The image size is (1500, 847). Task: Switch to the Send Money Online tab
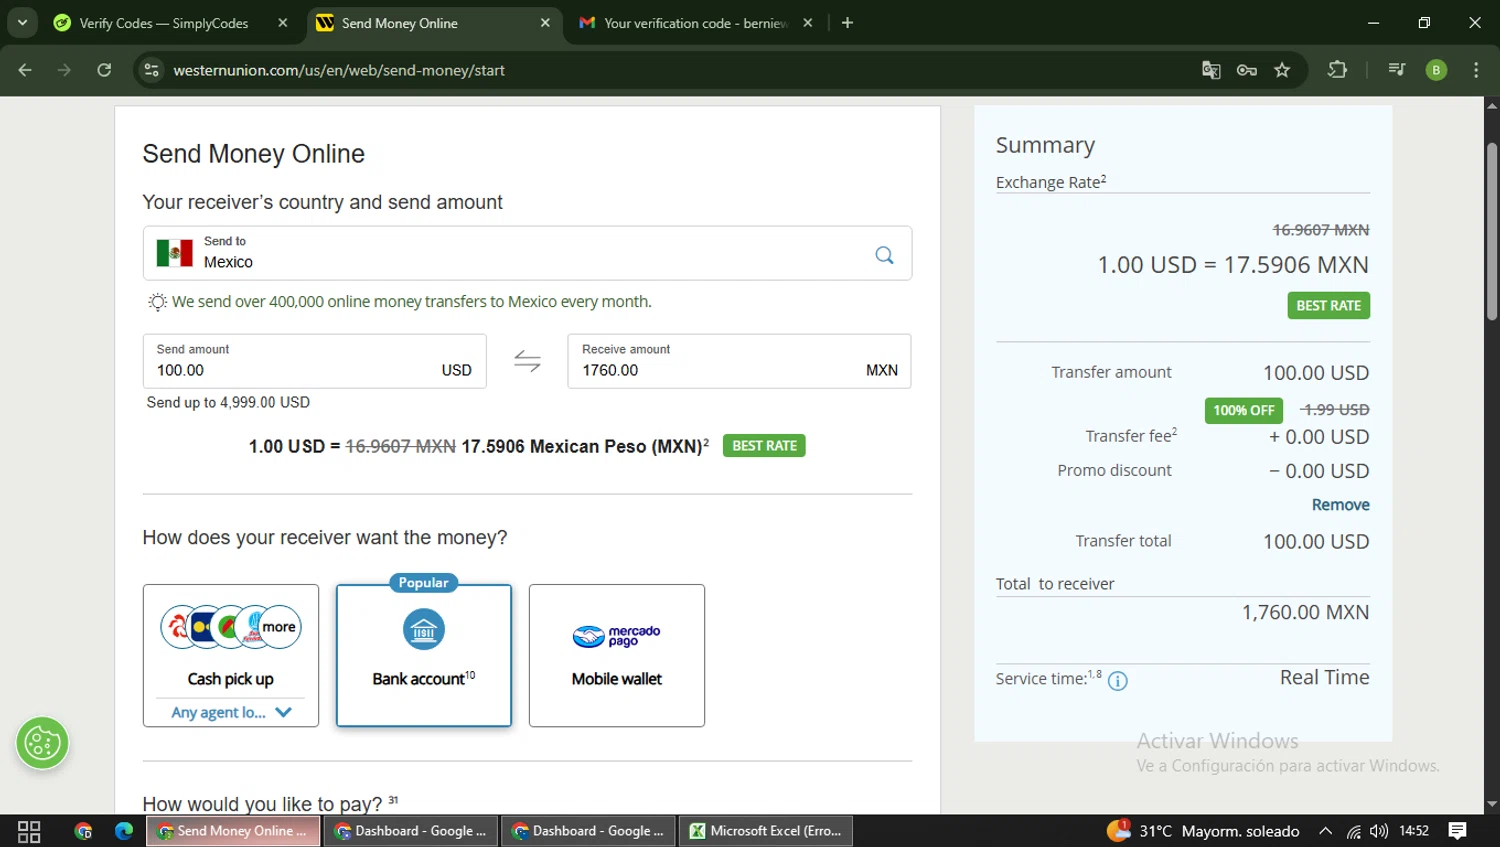(x=399, y=23)
